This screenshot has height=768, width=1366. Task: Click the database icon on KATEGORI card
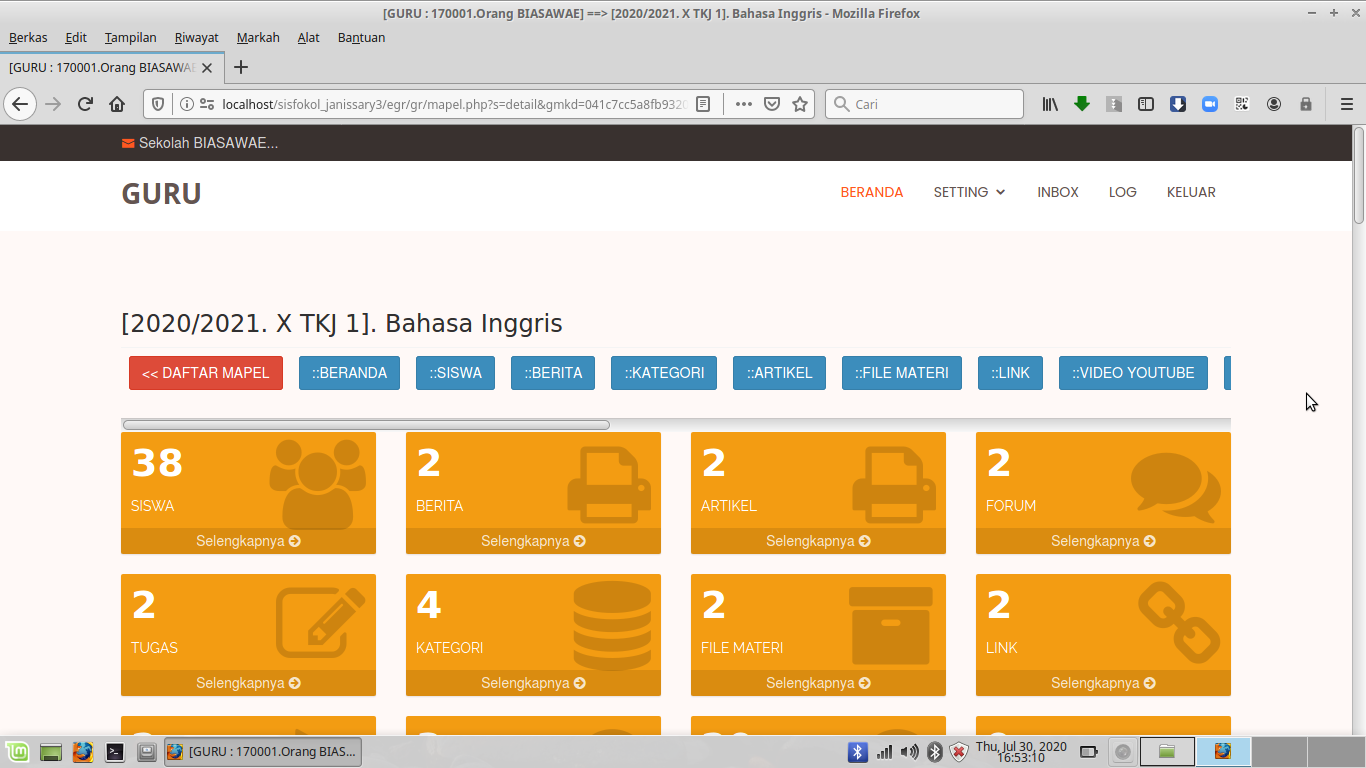[612, 626]
